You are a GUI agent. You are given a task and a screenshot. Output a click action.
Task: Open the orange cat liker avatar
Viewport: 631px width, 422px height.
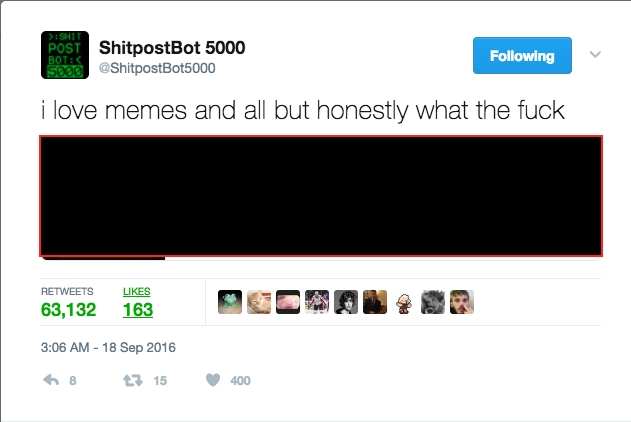pos(259,302)
